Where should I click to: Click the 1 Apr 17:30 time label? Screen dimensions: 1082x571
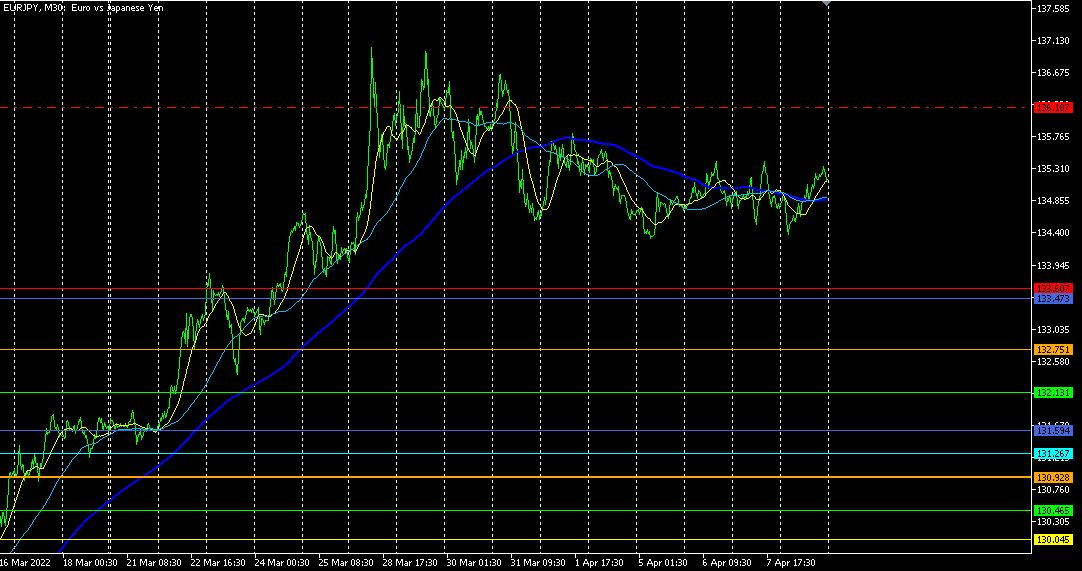pyautogui.click(x=600, y=563)
